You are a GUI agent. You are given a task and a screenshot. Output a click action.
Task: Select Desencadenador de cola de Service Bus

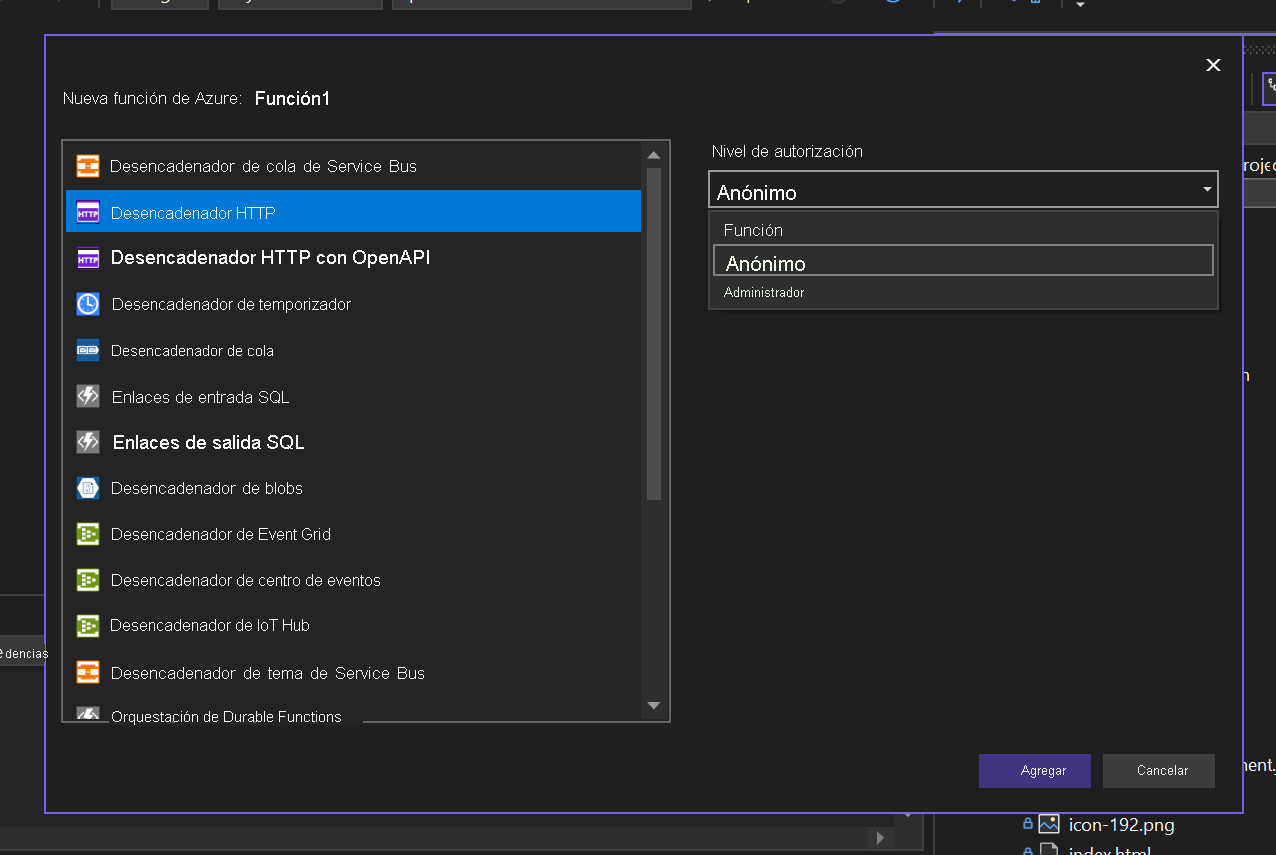pos(353,166)
